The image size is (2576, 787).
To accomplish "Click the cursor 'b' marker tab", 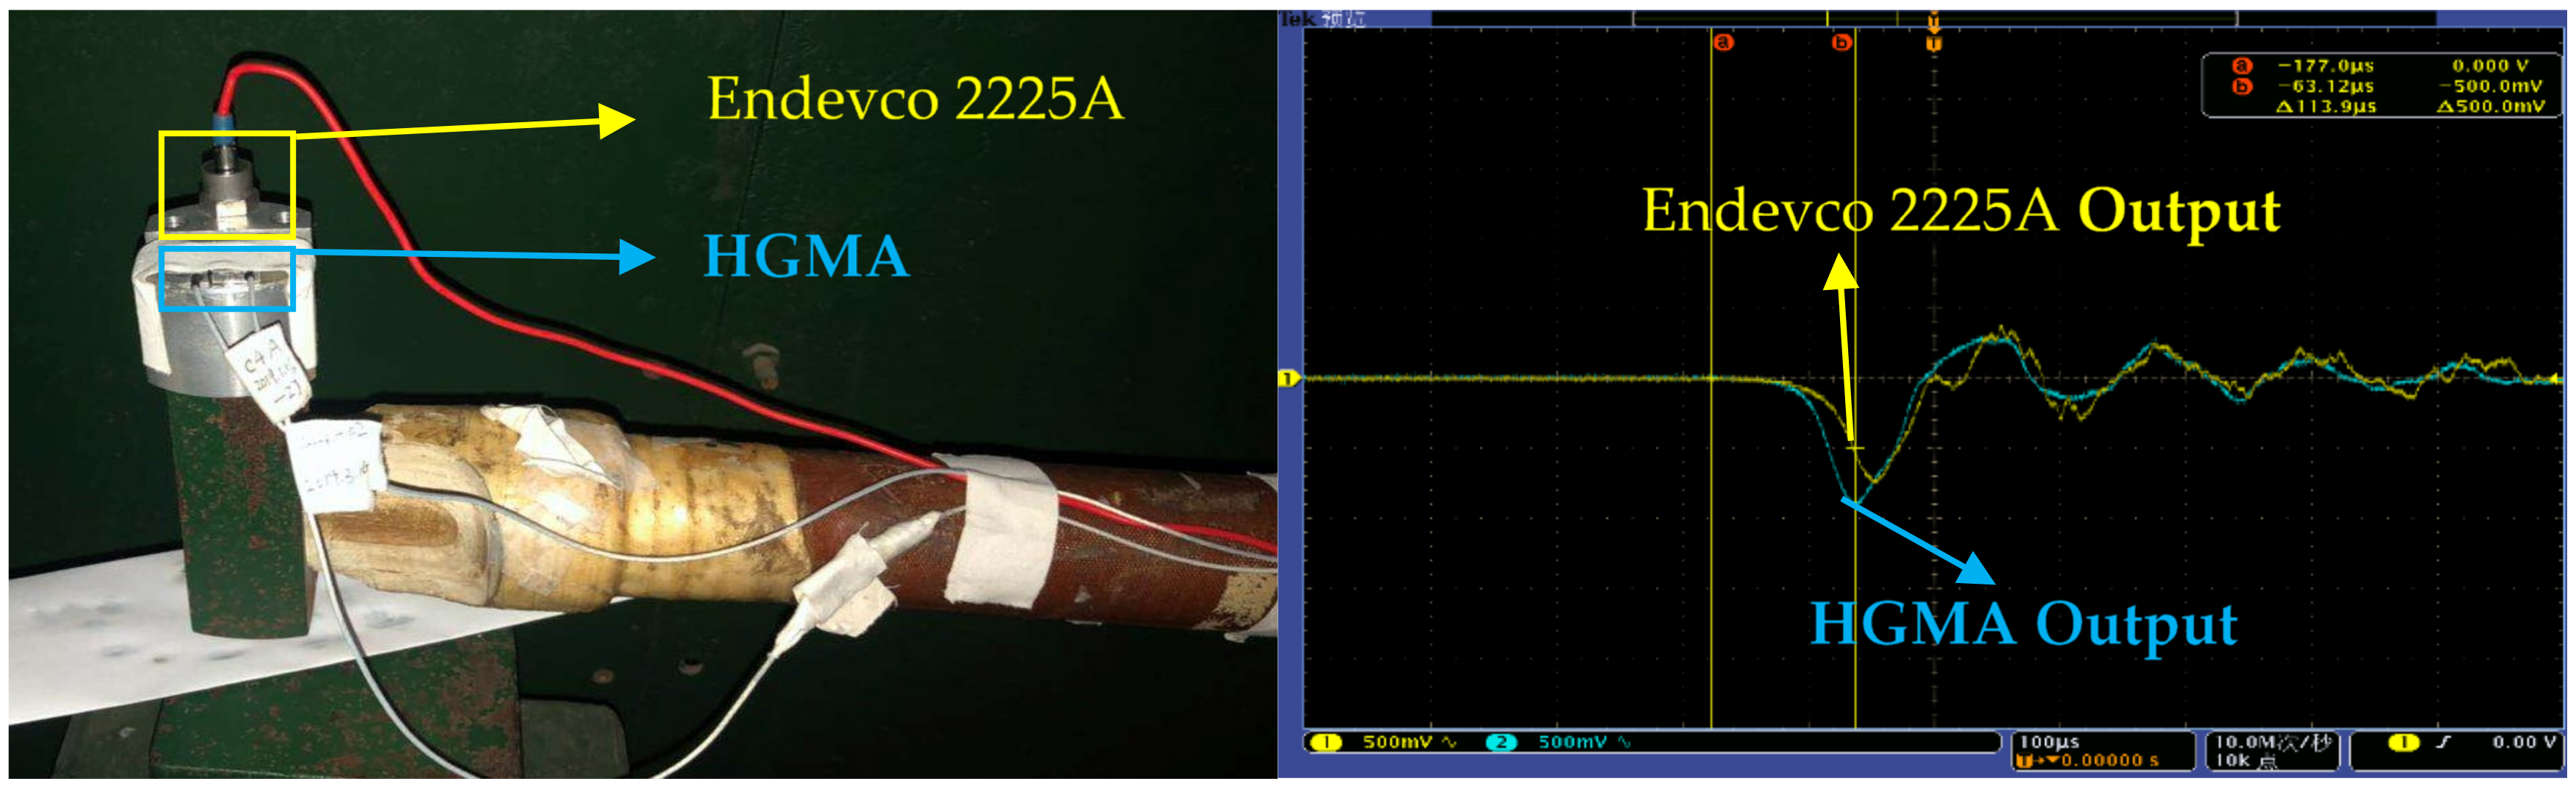I will tap(1842, 43).
